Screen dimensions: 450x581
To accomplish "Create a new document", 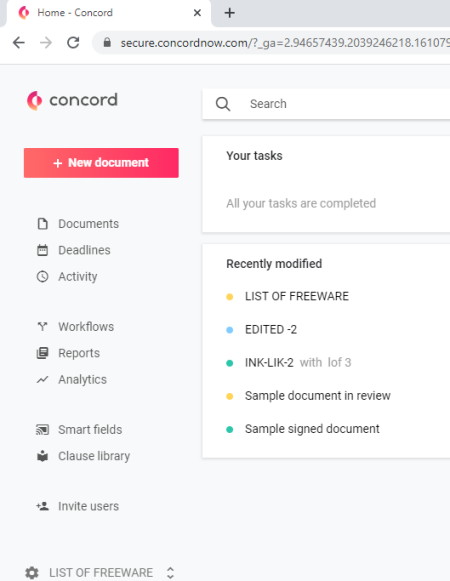I will click(101, 163).
